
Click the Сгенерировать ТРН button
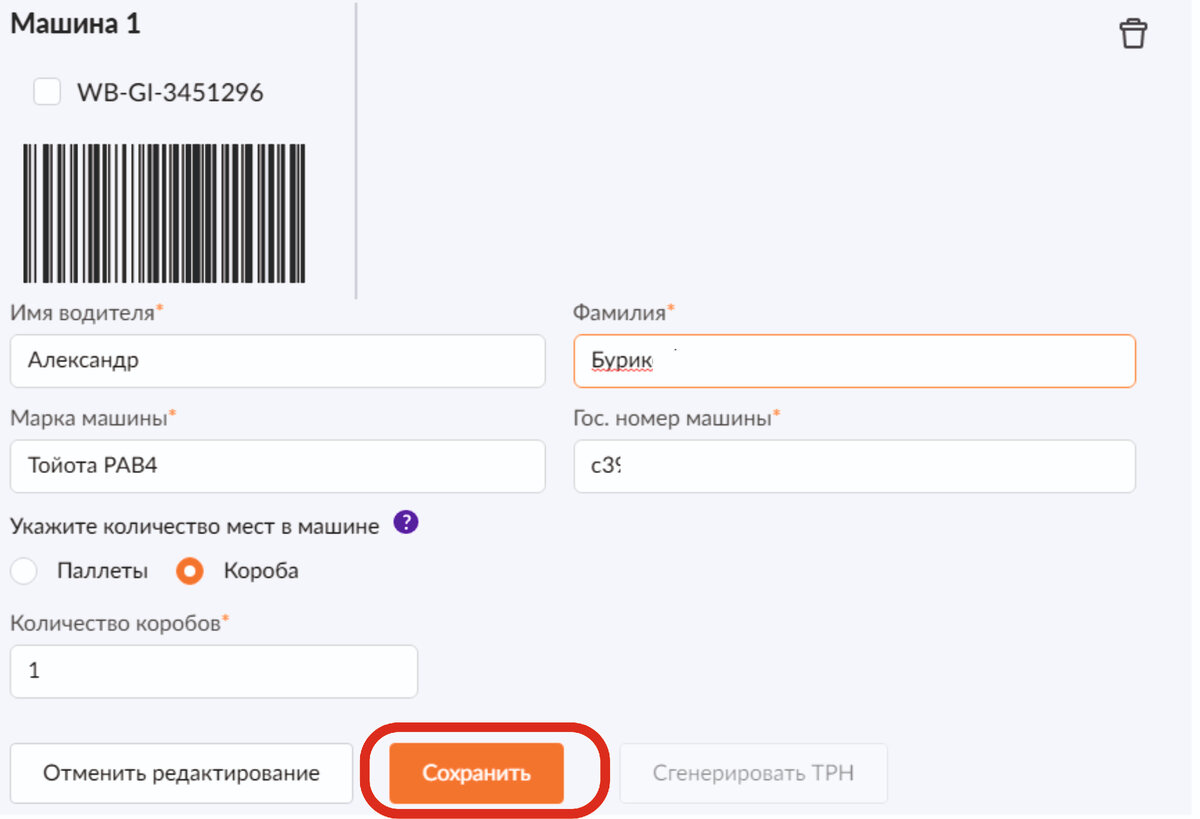tap(753, 773)
